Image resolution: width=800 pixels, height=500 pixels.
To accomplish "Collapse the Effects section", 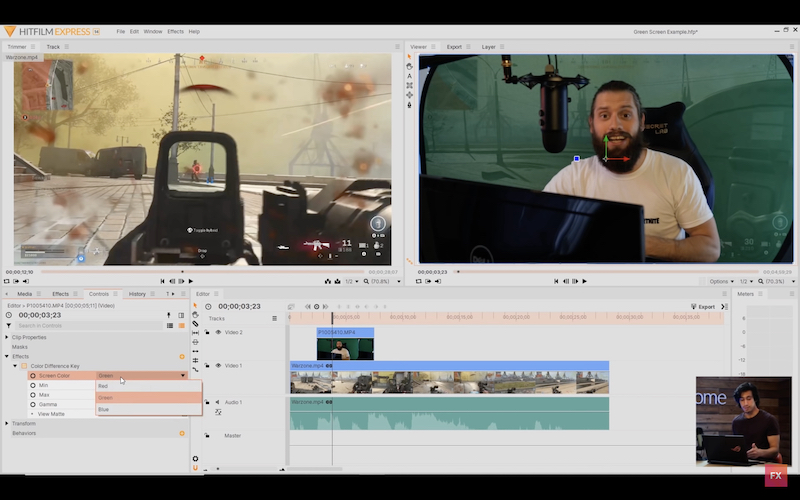I will point(7,357).
